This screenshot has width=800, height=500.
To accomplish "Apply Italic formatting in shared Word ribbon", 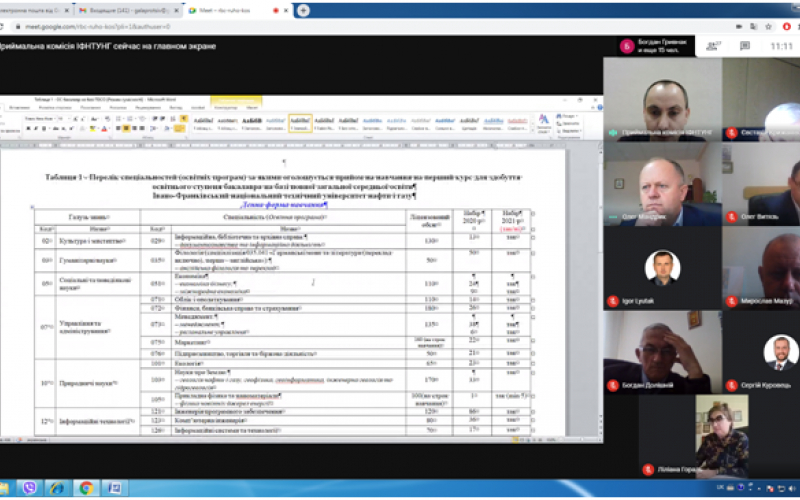I will click(36, 129).
